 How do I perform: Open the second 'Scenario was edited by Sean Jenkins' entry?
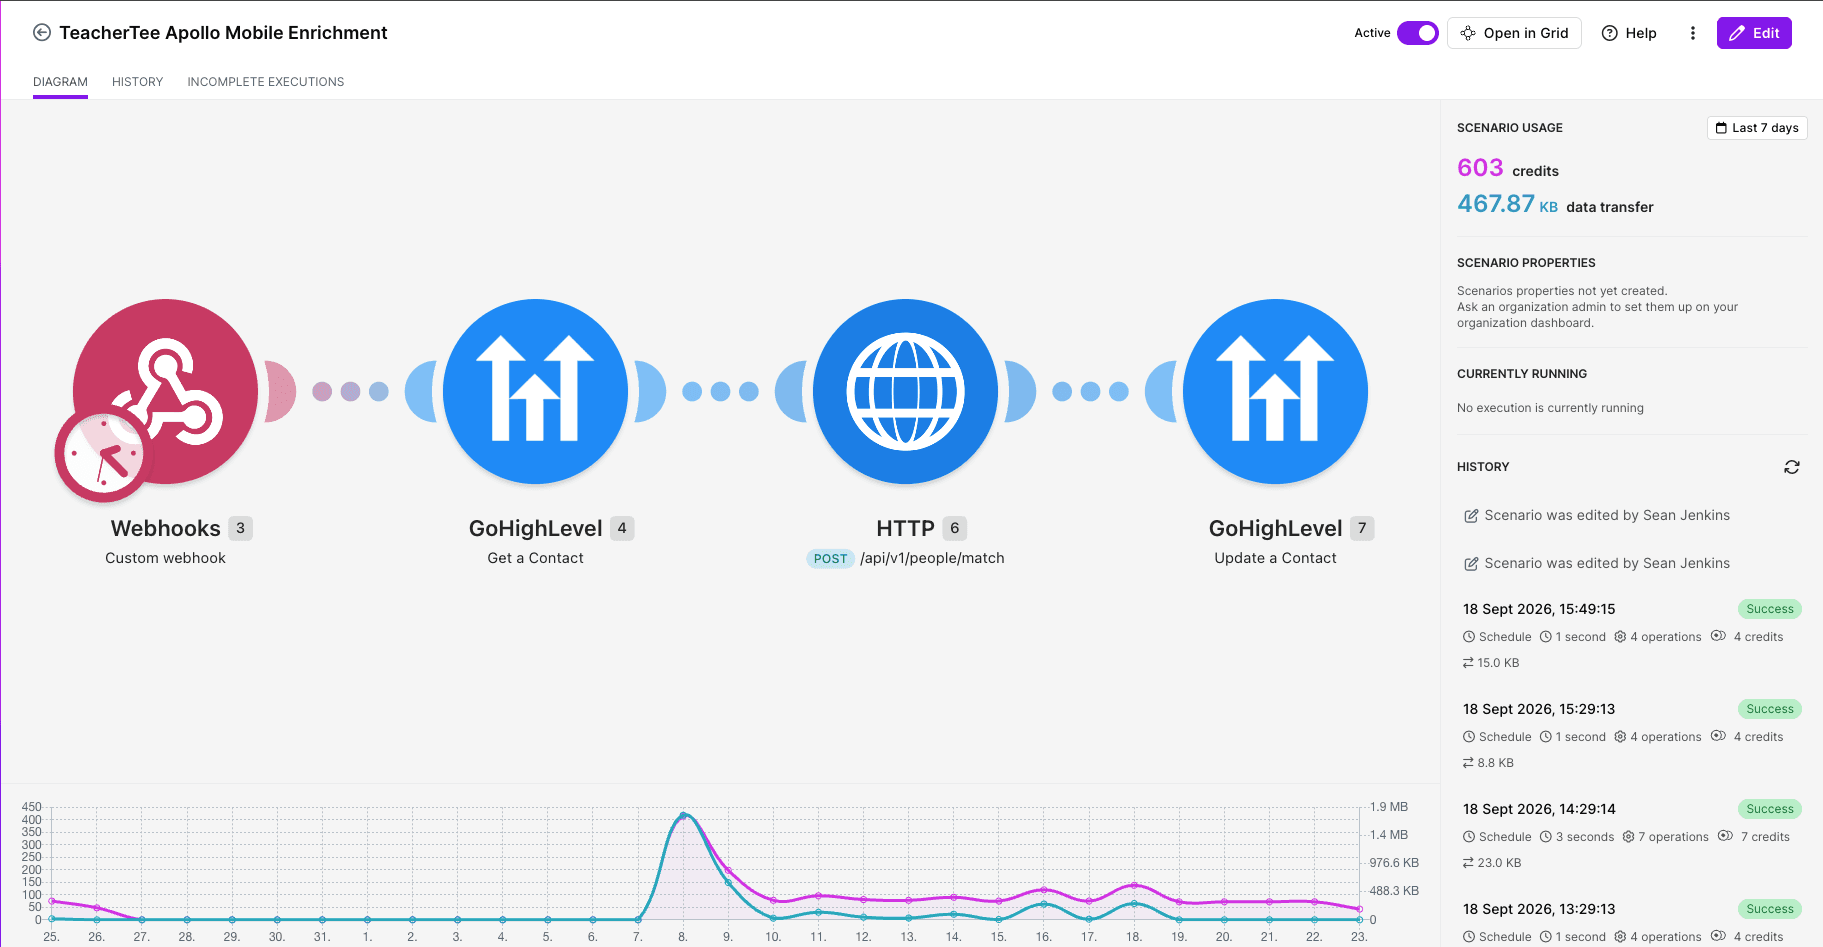pyautogui.click(x=1597, y=563)
